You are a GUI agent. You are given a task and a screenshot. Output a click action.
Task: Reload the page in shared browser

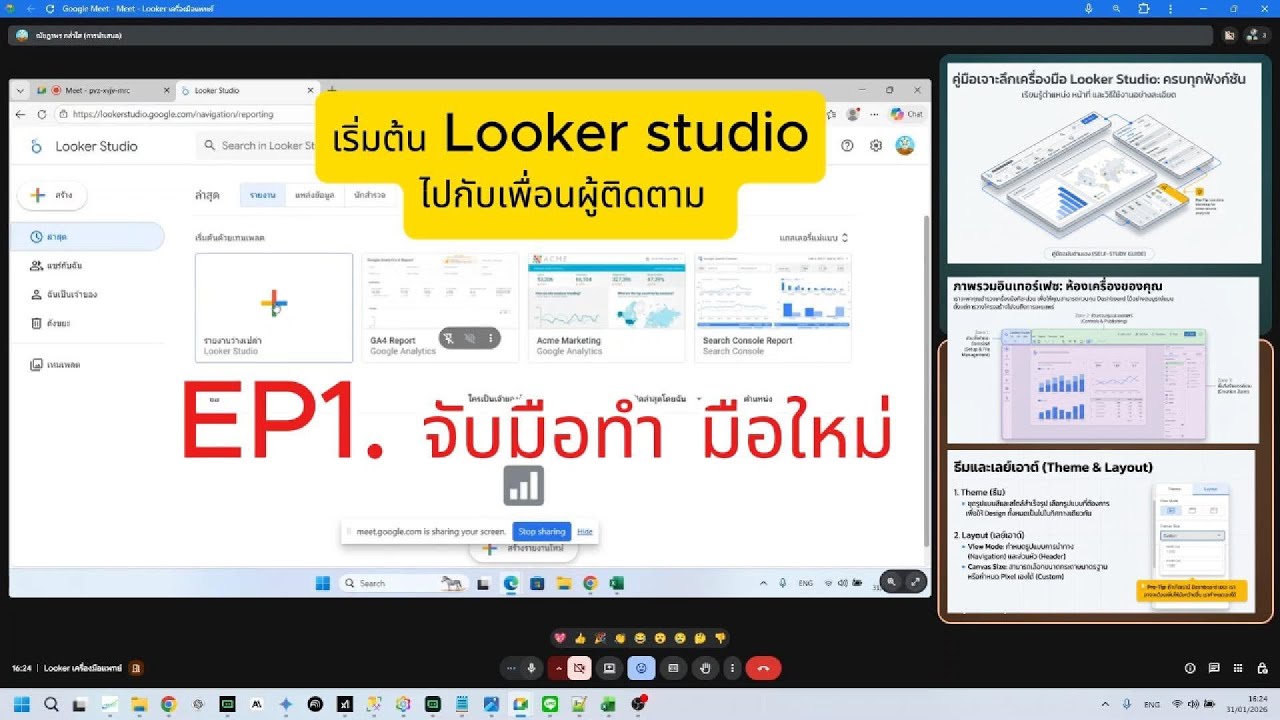[41, 114]
